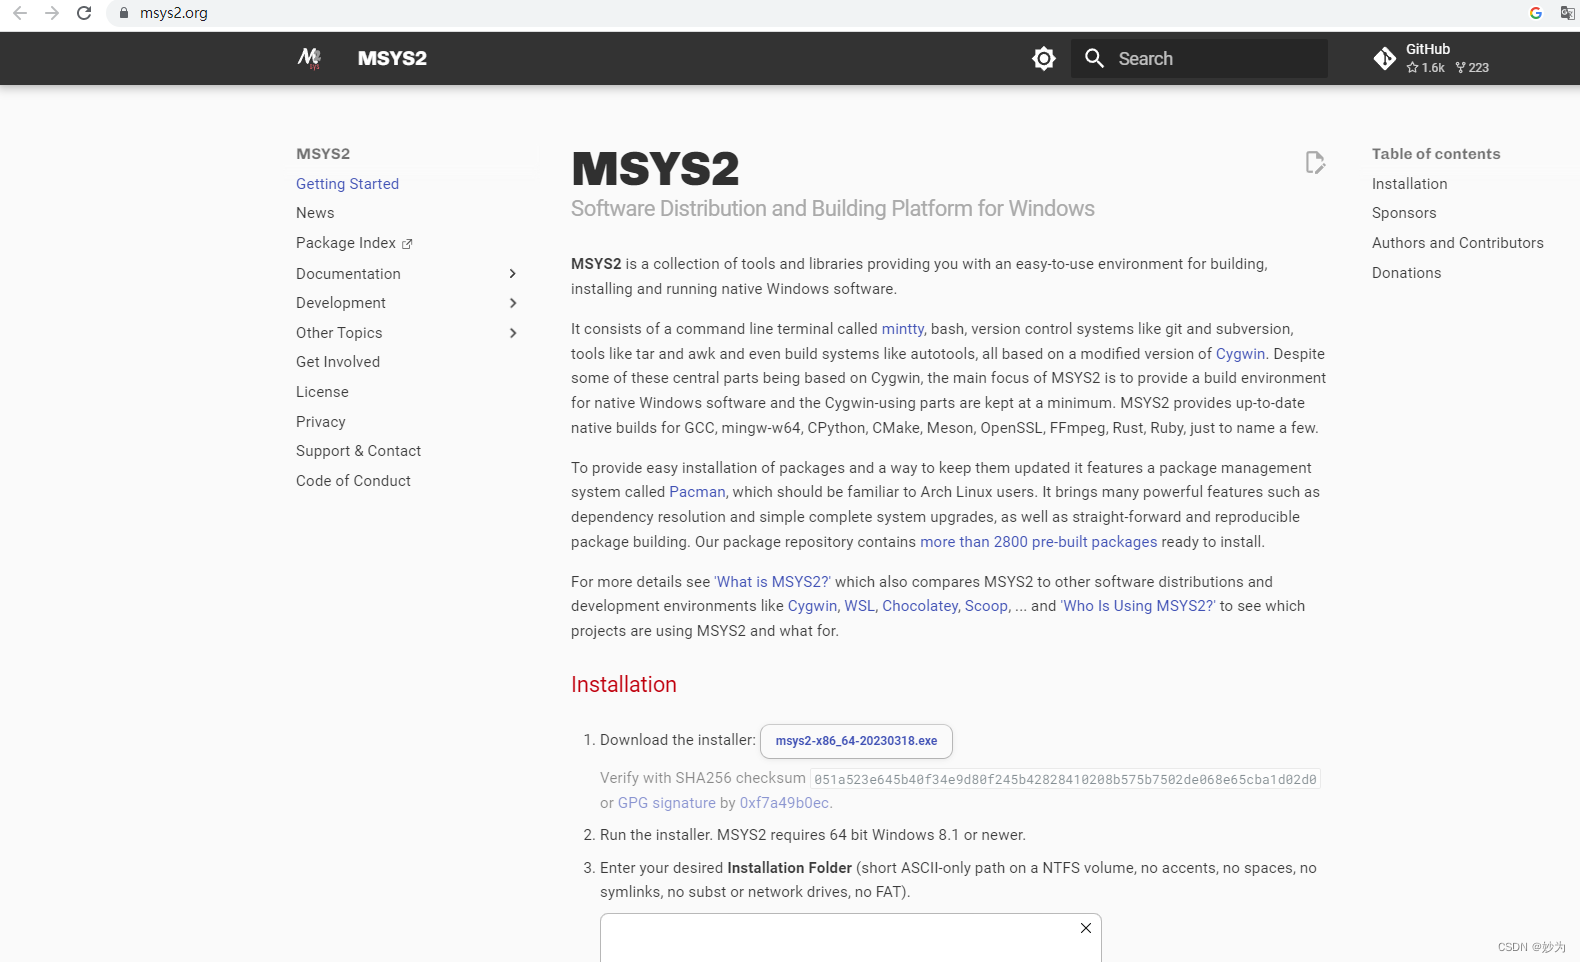The height and width of the screenshot is (962, 1580).
Task: Click the Chocolatey link
Action: [x=920, y=606]
